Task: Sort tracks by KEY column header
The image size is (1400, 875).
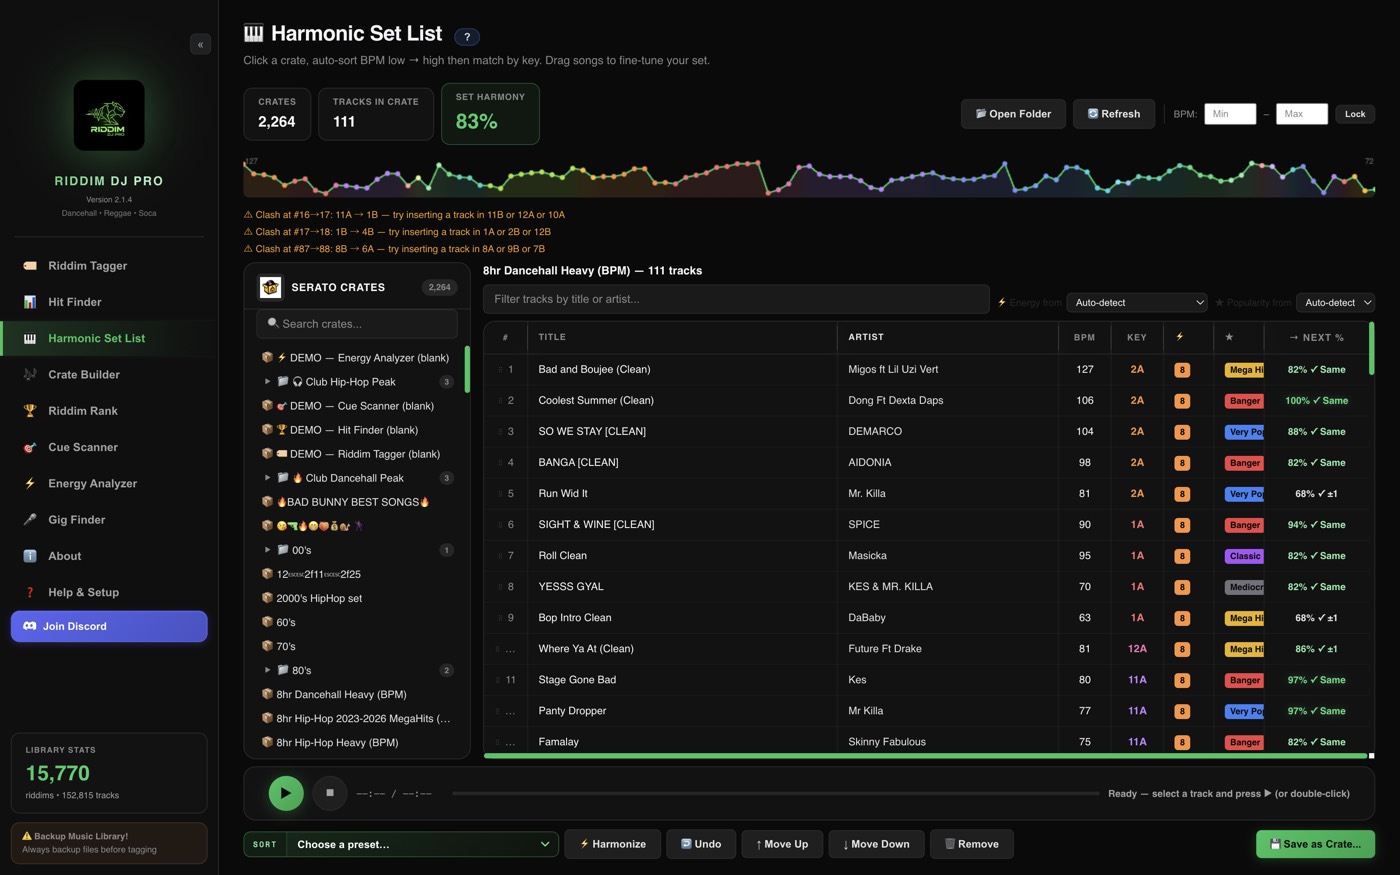Action: (x=1137, y=337)
